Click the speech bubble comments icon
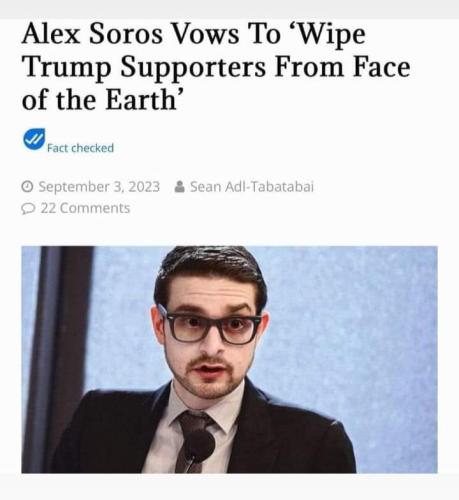The height and width of the screenshot is (500, 459). click(28, 209)
